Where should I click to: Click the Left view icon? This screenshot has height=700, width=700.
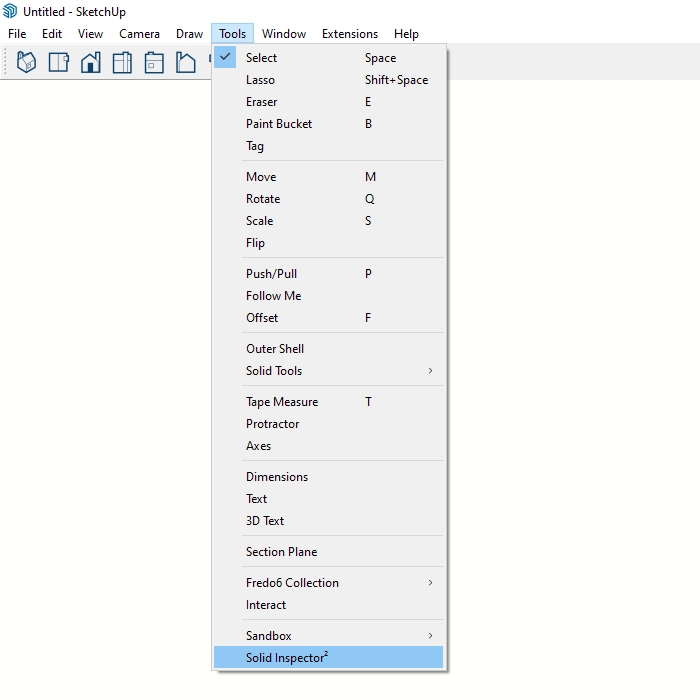(186, 62)
